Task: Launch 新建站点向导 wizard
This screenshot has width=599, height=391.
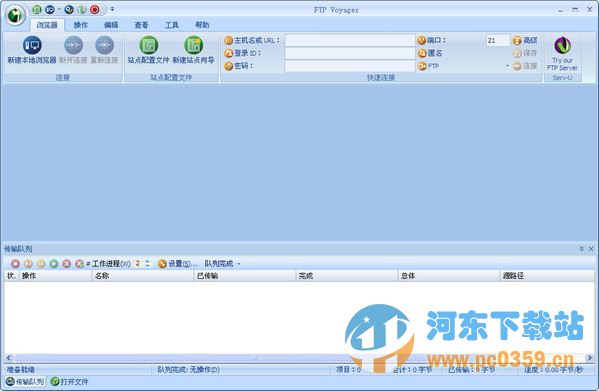Action: tap(194, 50)
